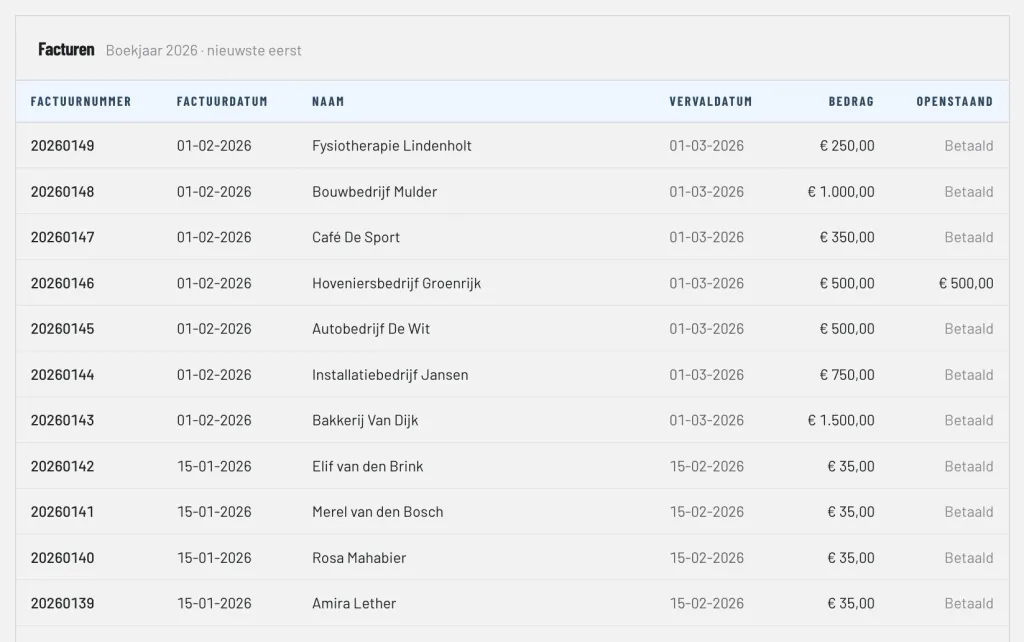Select the name Rosa Mahabier
1024x642 pixels.
point(359,557)
